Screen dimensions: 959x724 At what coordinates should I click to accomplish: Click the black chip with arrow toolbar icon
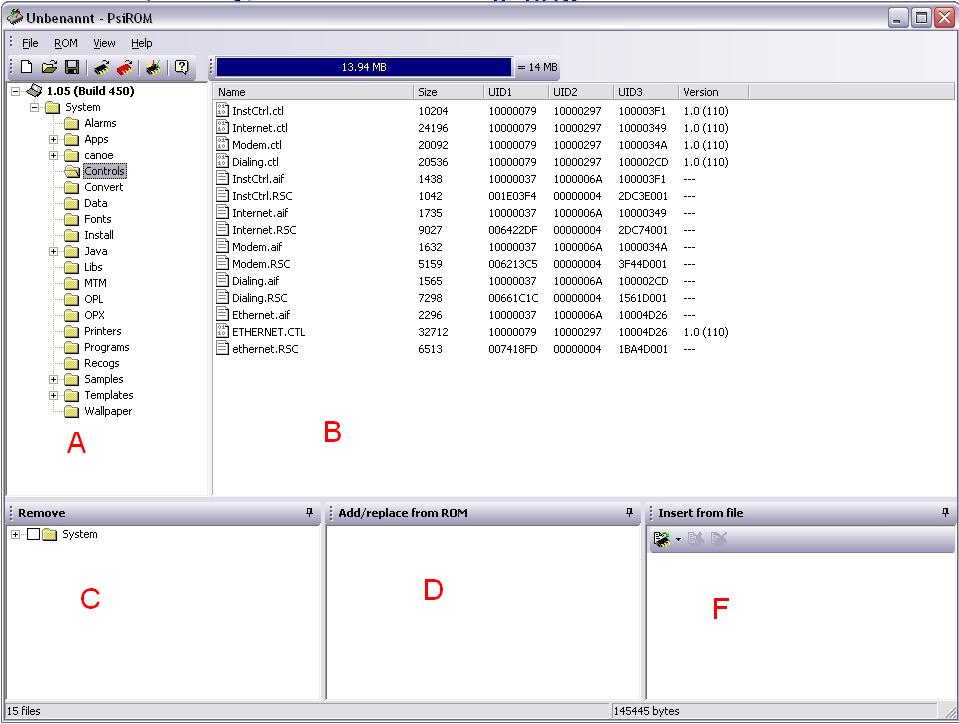point(102,67)
